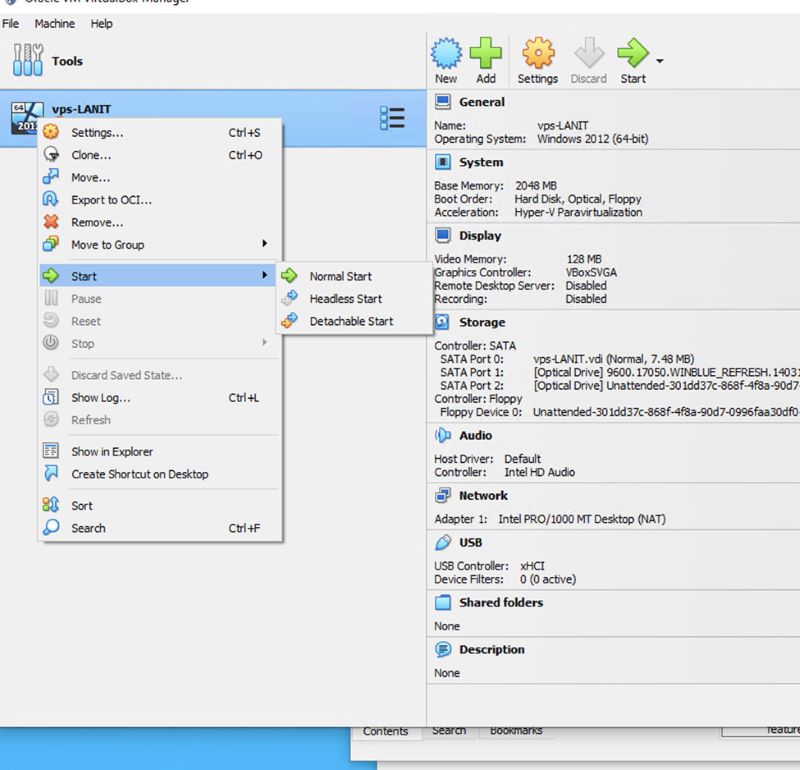Click the Discard toolbar icon

coord(588,53)
